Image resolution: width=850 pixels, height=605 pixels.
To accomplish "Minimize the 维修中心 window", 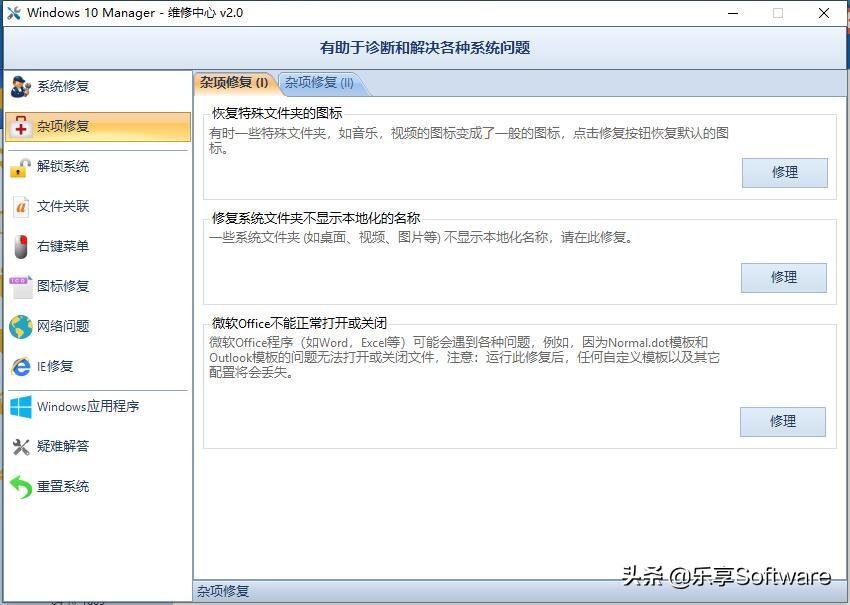I will click(x=733, y=13).
